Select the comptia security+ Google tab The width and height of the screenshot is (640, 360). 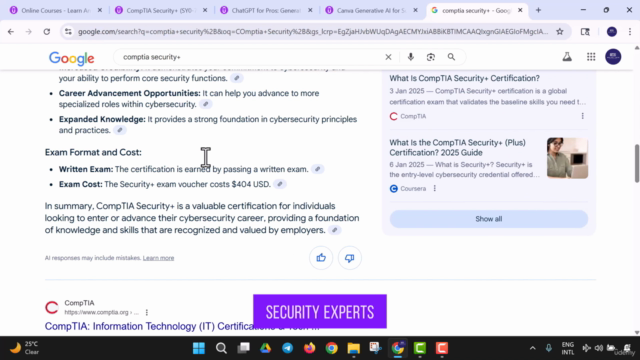(476, 10)
